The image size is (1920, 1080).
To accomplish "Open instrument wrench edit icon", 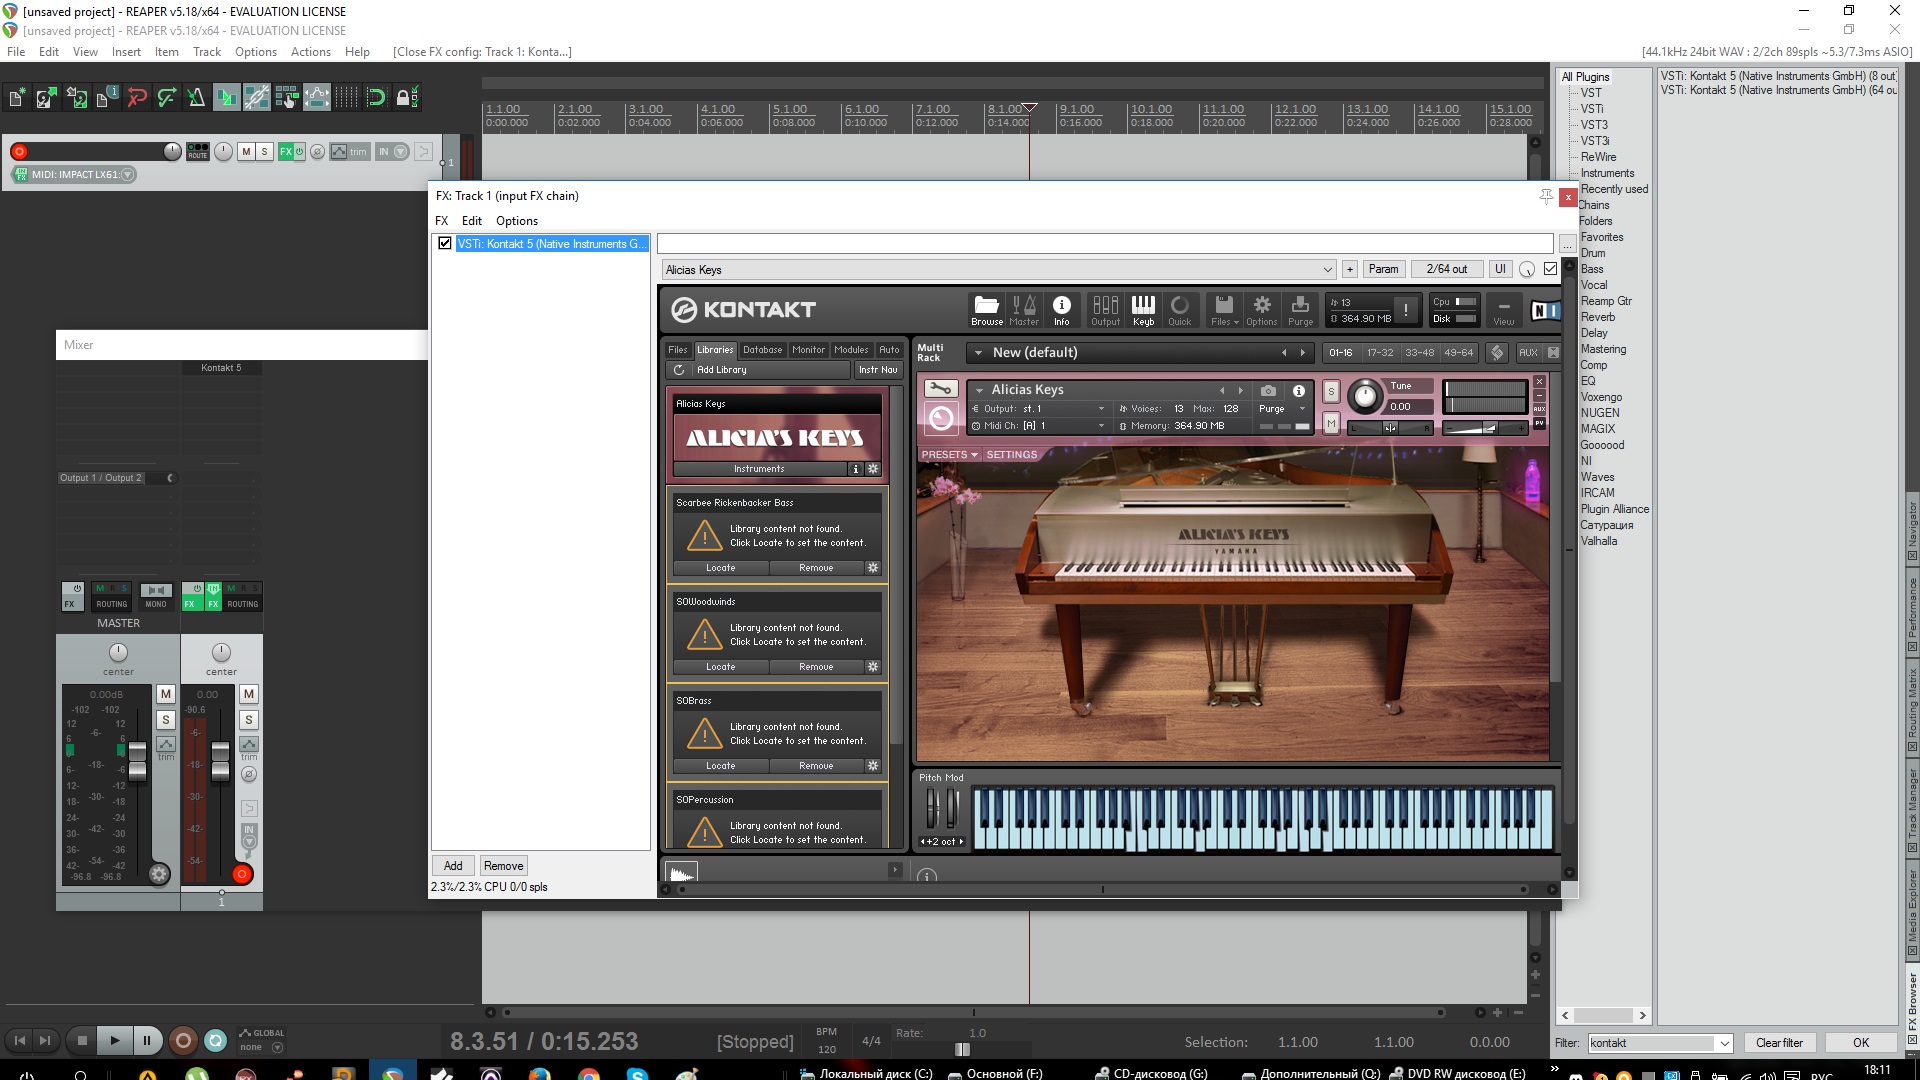I will pyautogui.click(x=940, y=389).
